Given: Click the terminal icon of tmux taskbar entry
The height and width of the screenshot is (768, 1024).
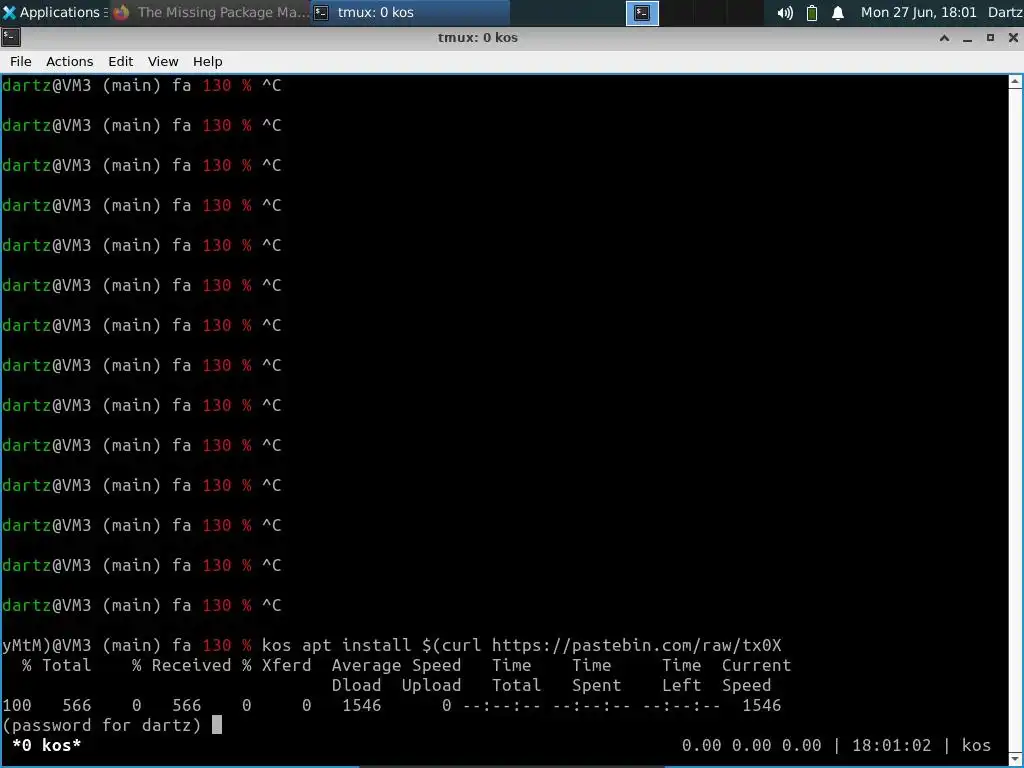Looking at the screenshot, I should [321, 12].
